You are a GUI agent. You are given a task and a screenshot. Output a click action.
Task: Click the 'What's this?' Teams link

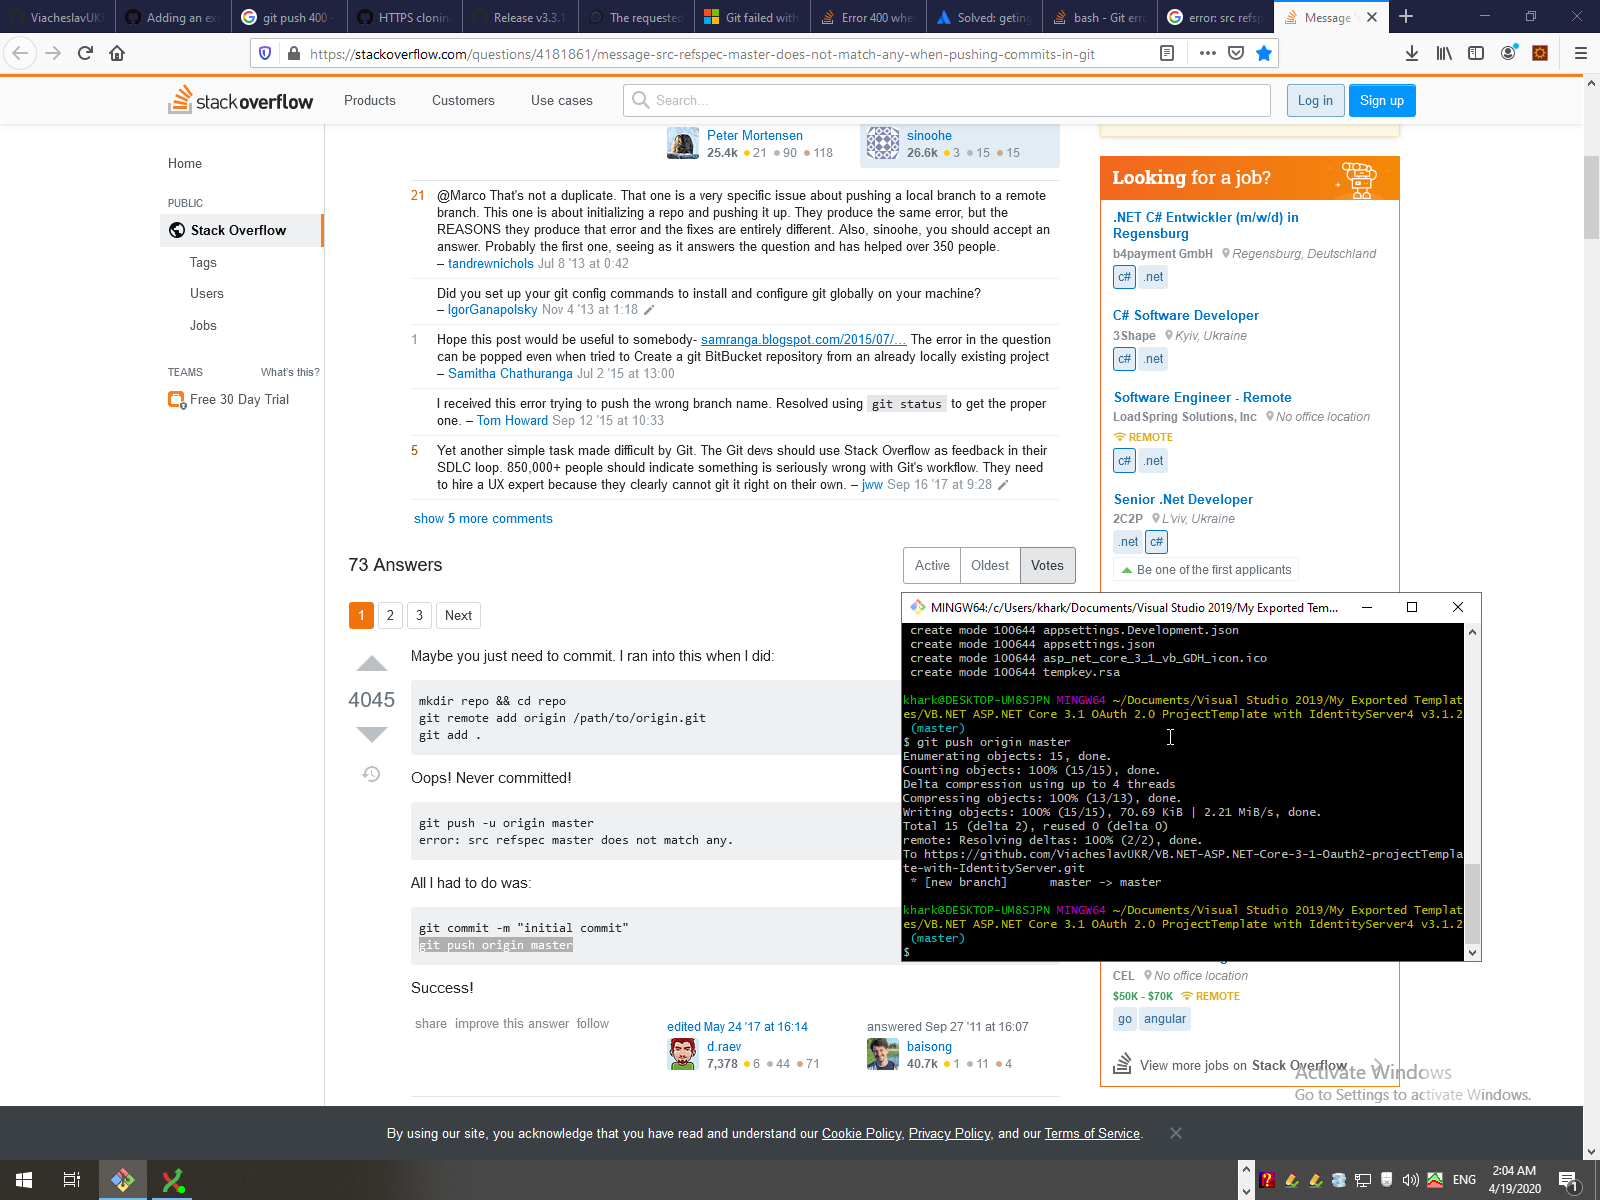pos(290,372)
